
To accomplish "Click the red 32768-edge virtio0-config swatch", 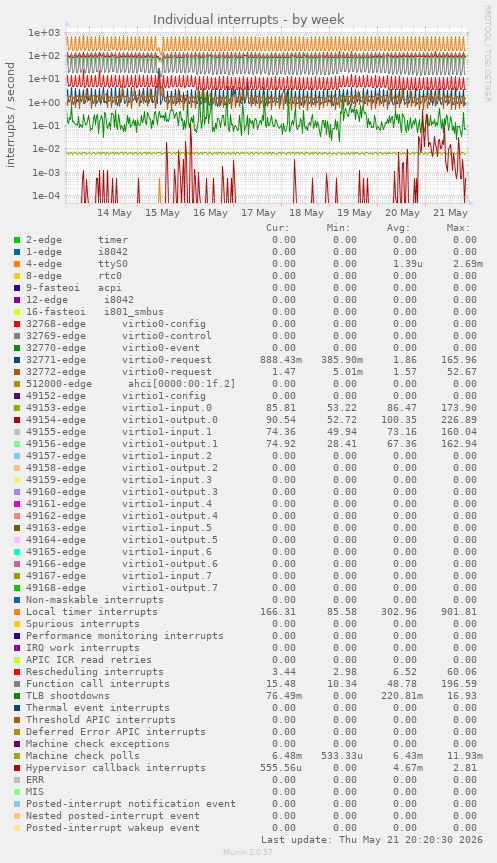I will 17,324.
